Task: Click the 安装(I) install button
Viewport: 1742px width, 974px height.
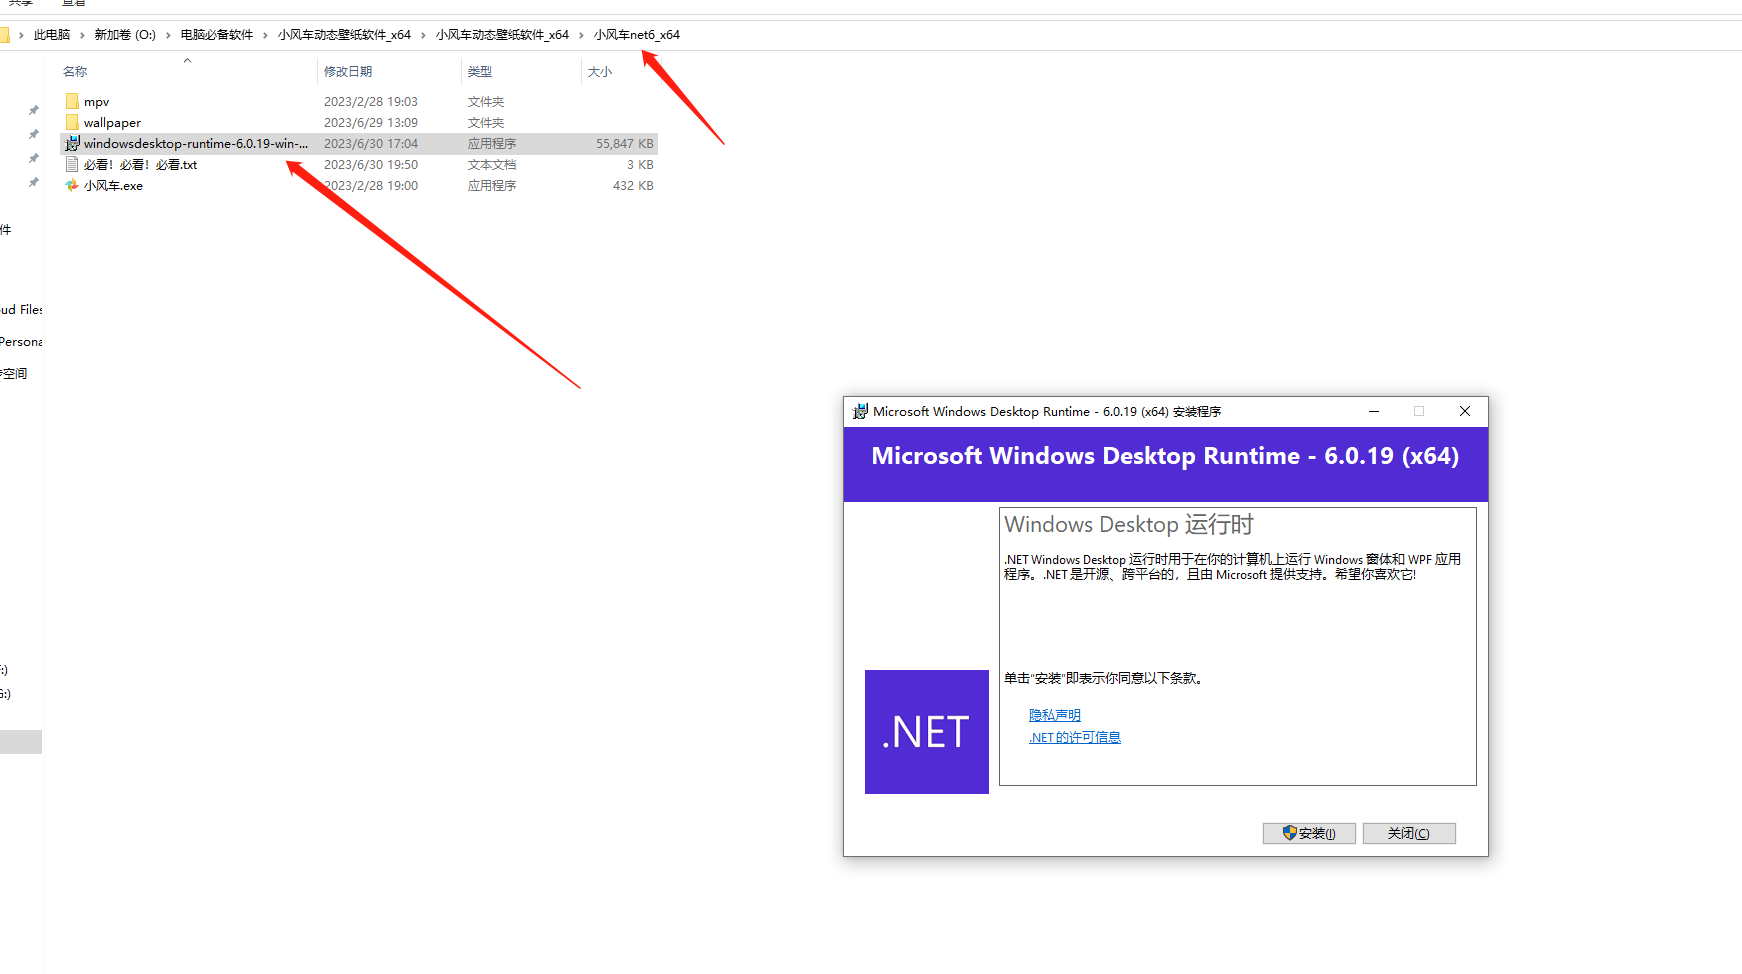Action: (x=1309, y=833)
